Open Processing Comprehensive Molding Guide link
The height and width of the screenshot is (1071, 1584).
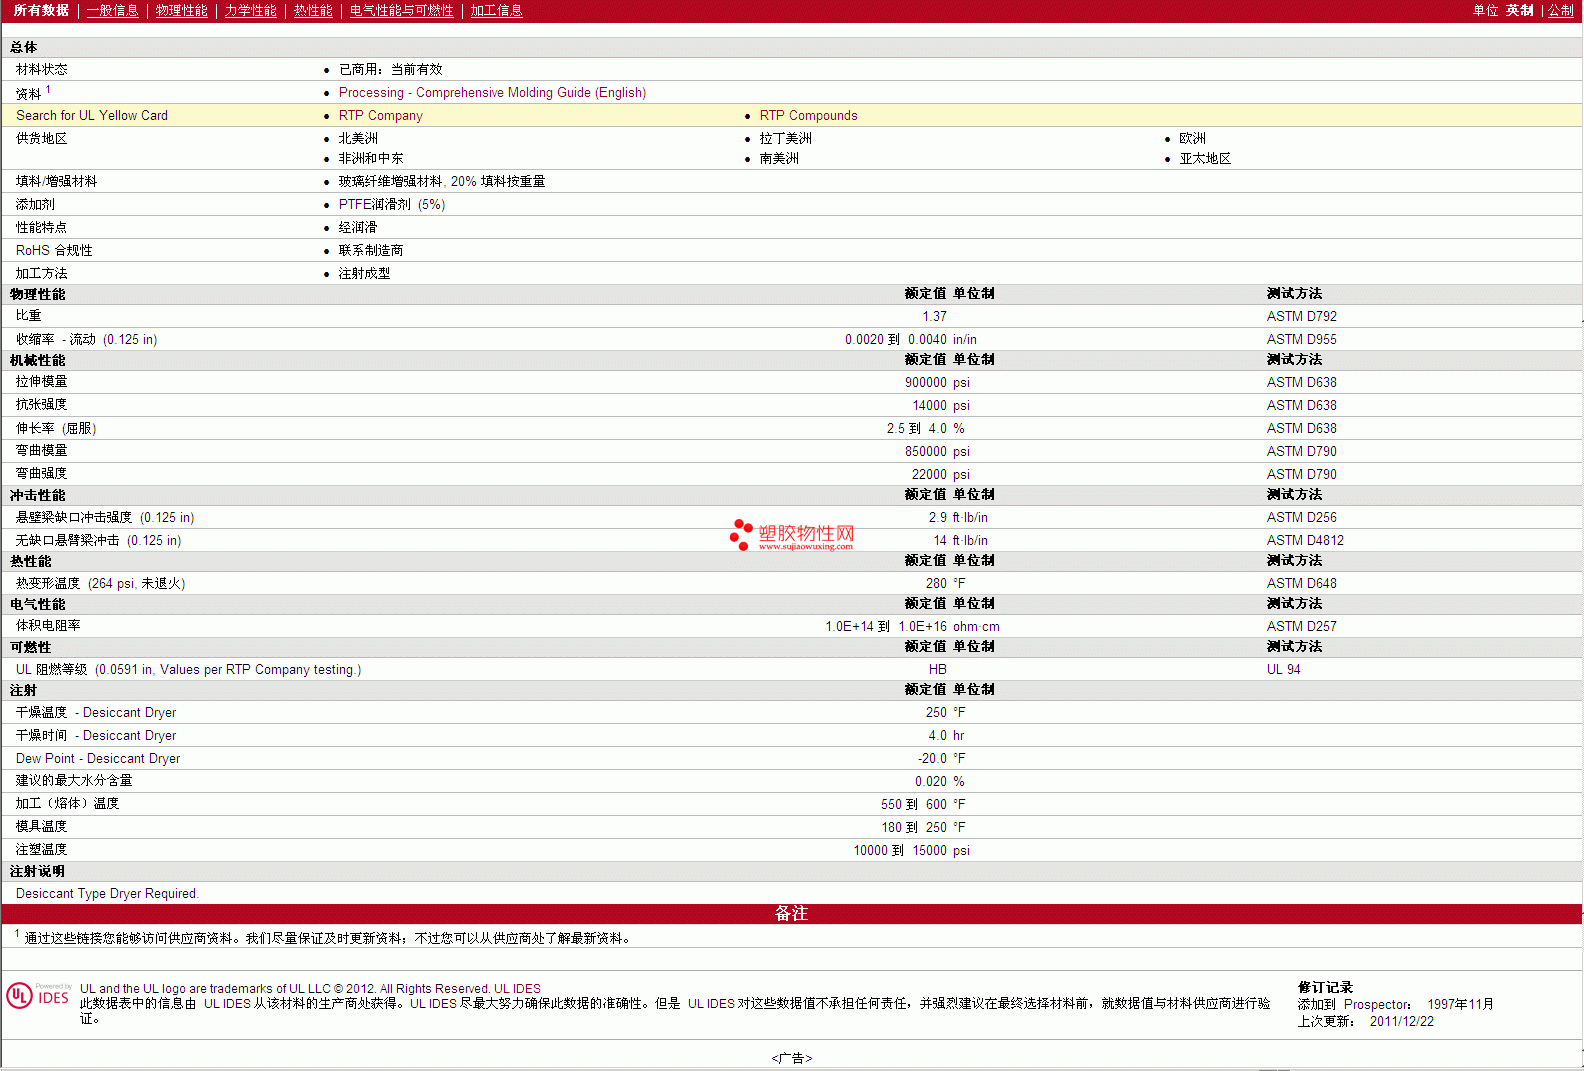[492, 92]
